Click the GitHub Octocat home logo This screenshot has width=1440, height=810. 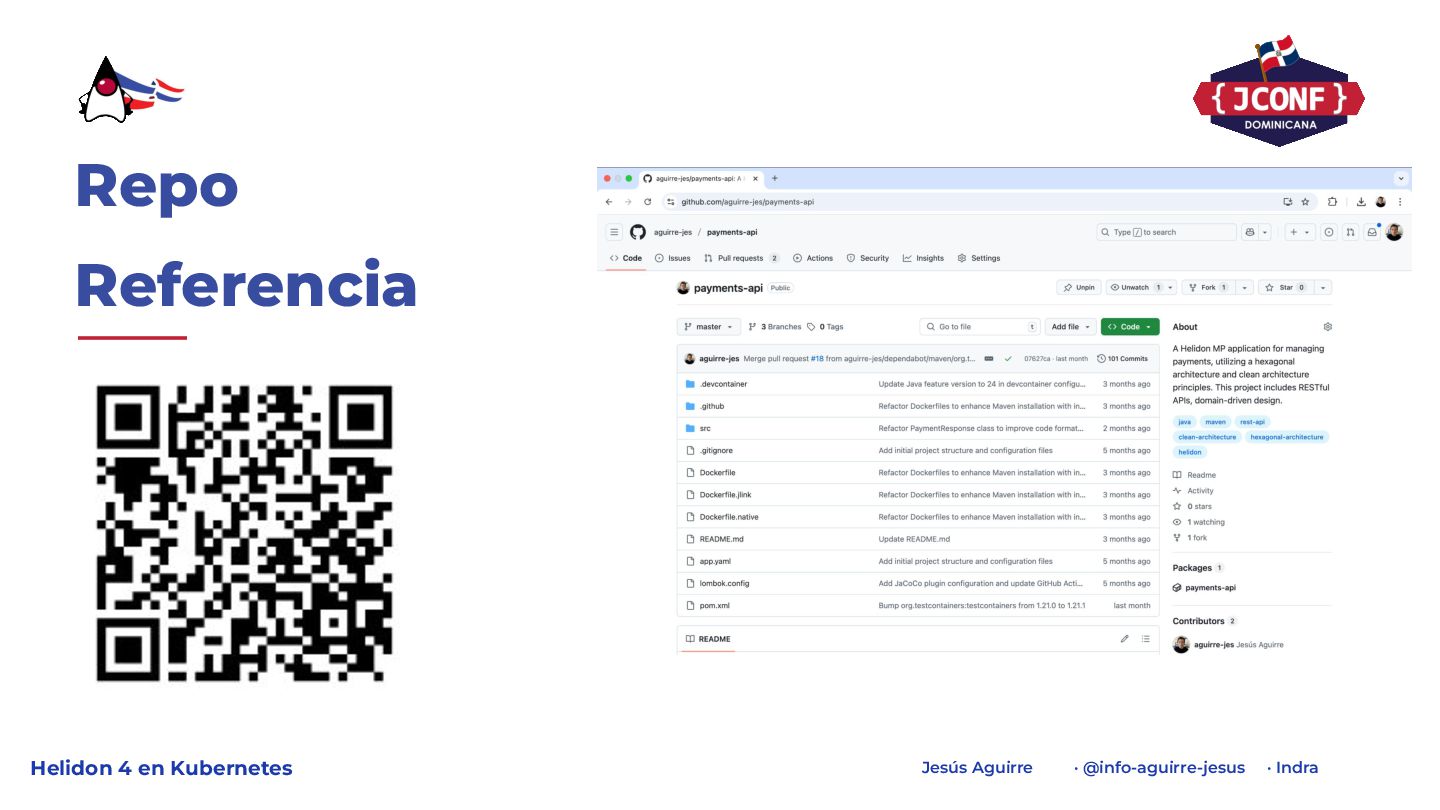click(638, 232)
